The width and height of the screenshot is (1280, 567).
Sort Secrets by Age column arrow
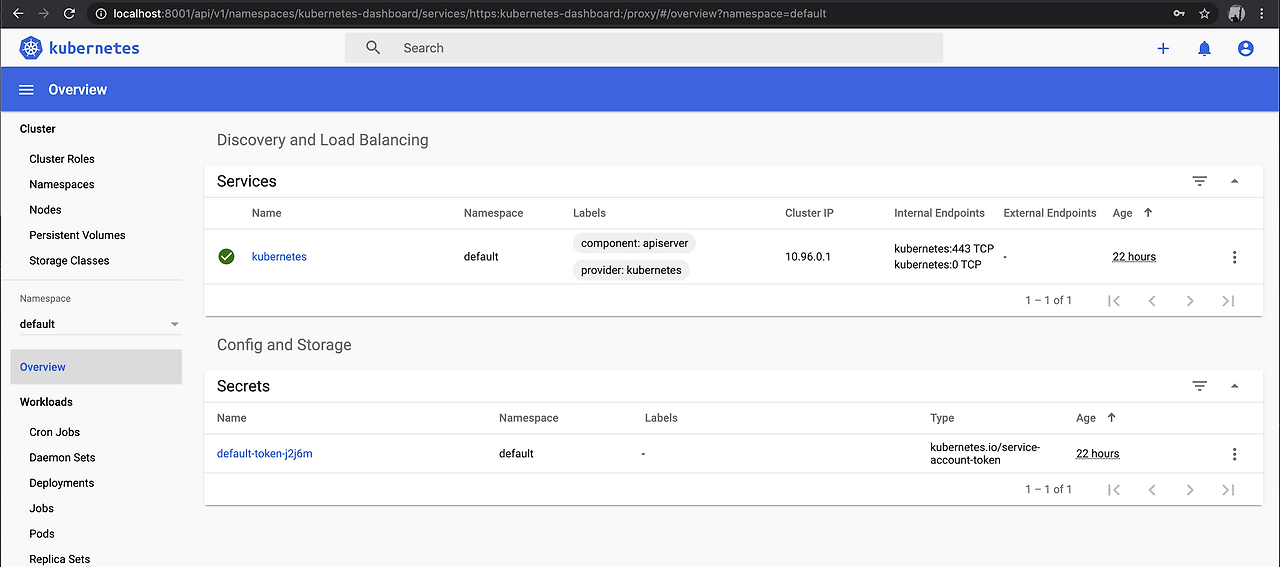tap(1111, 418)
